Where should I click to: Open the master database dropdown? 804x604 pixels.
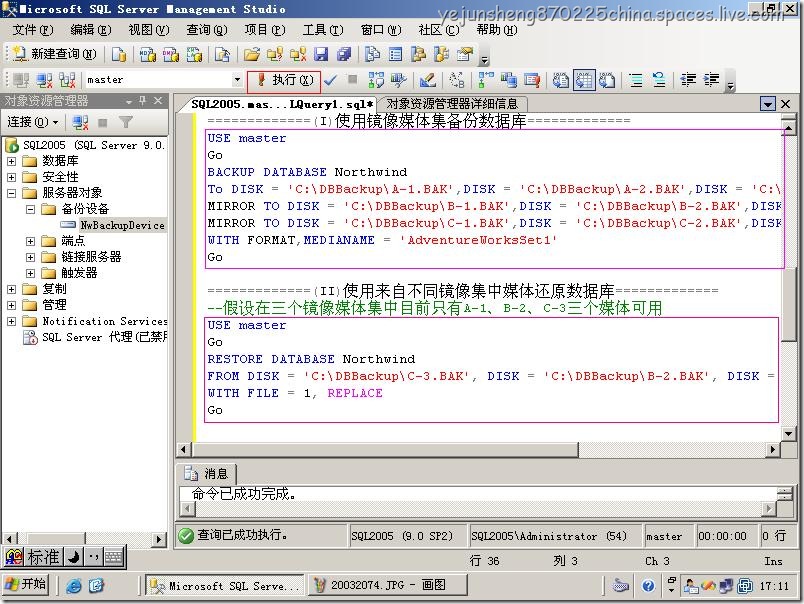point(236,80)
